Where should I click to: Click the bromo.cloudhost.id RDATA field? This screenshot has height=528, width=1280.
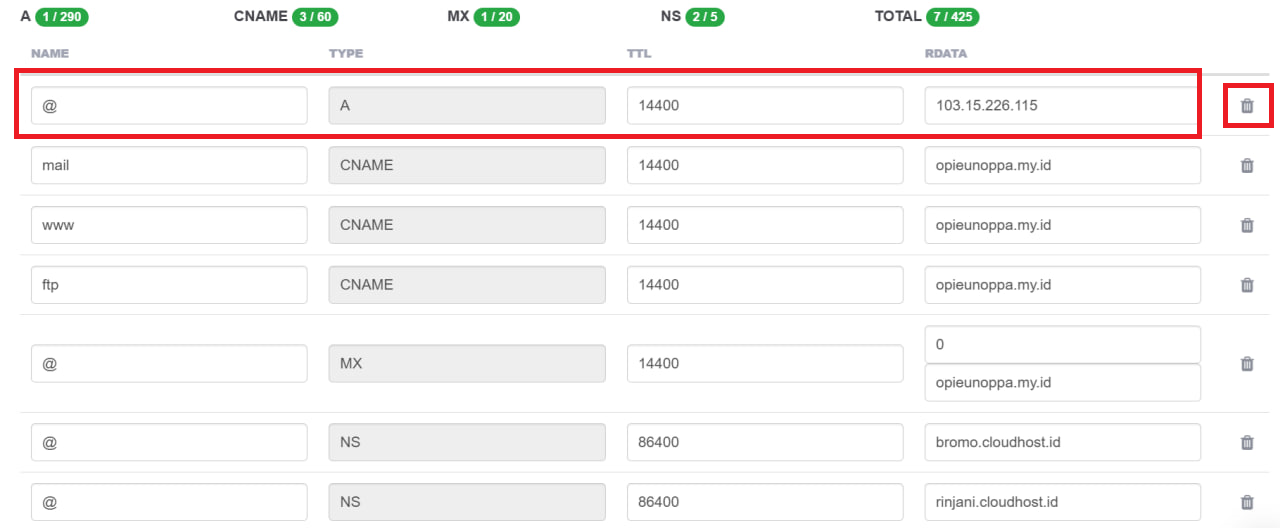pyautogui.click(x=1063, y=442)
